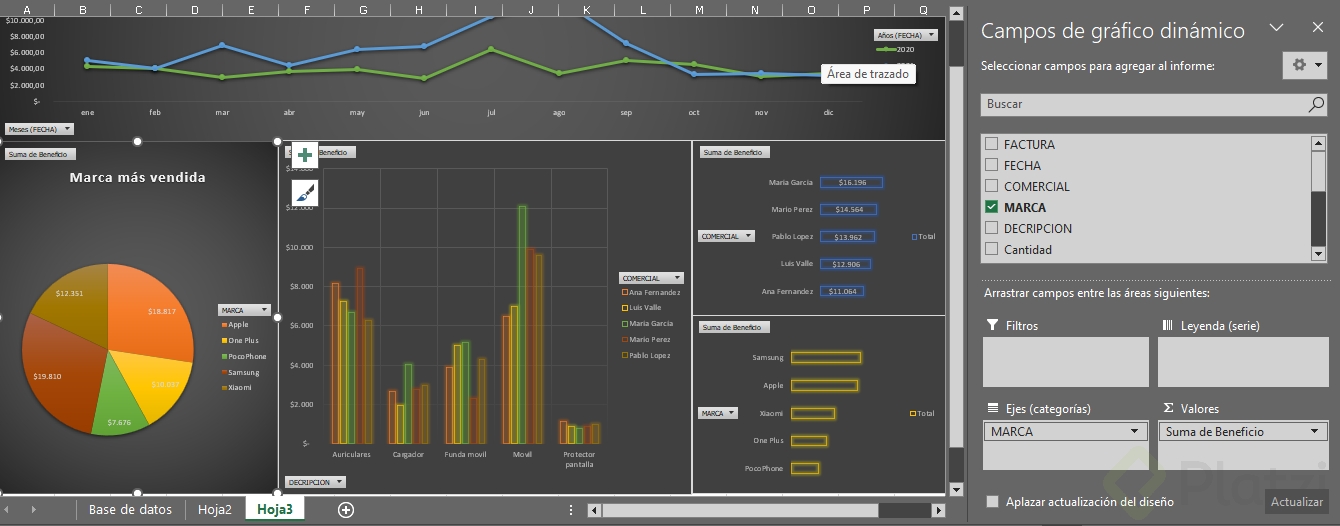Image resolution: width=1340 pixels, height=526 pixels.
Task: Switch to Hoja2 sheet tab
Action: 215,510
